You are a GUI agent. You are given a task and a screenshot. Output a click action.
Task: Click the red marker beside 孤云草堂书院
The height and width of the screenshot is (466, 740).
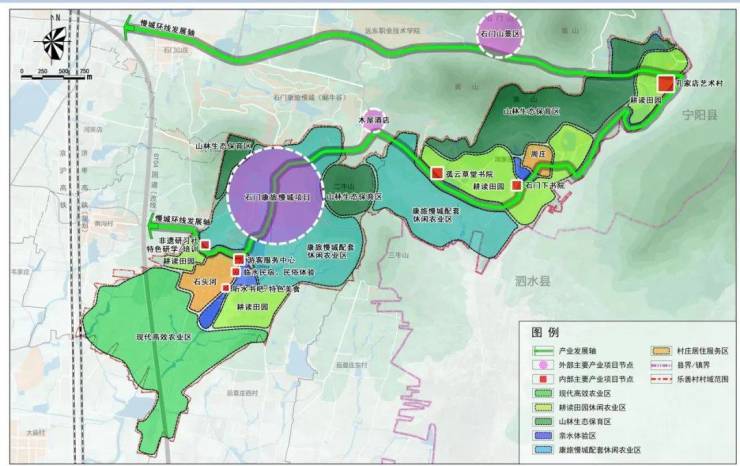(x=437, y=173)
